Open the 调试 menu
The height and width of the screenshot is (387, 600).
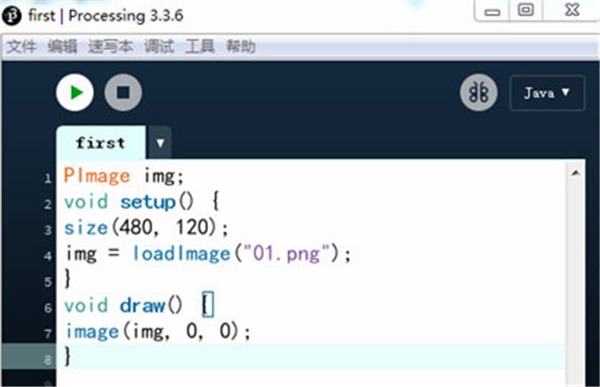pyautogui.click(x=159, y=47)
